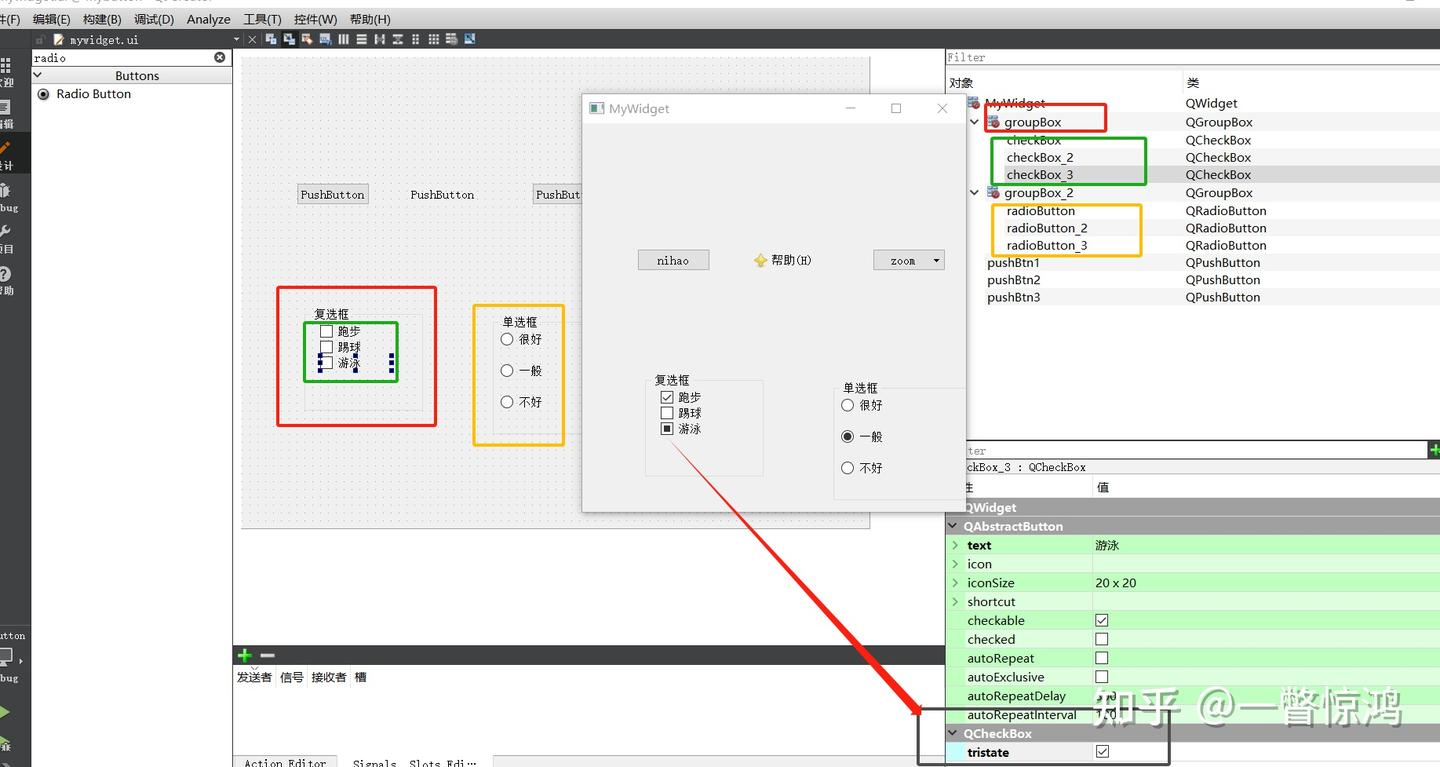Expand the iconSize property row
This screenshot has width=1440, height=767.
point(956,583)
